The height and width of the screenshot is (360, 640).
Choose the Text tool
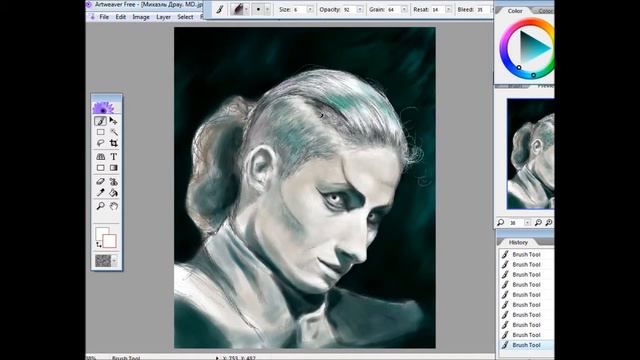click(x=113, y=157)
